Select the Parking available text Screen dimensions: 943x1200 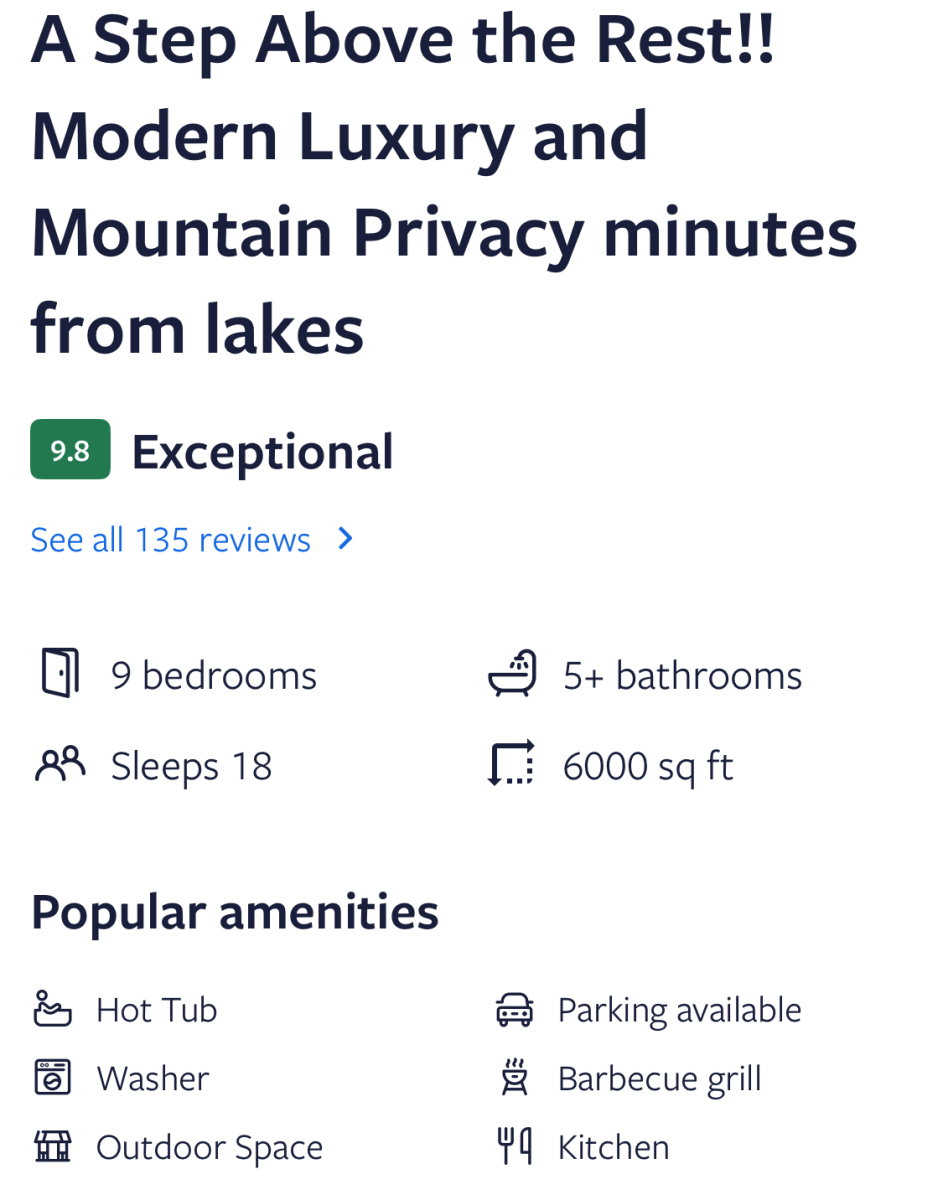pos(679,1010)
